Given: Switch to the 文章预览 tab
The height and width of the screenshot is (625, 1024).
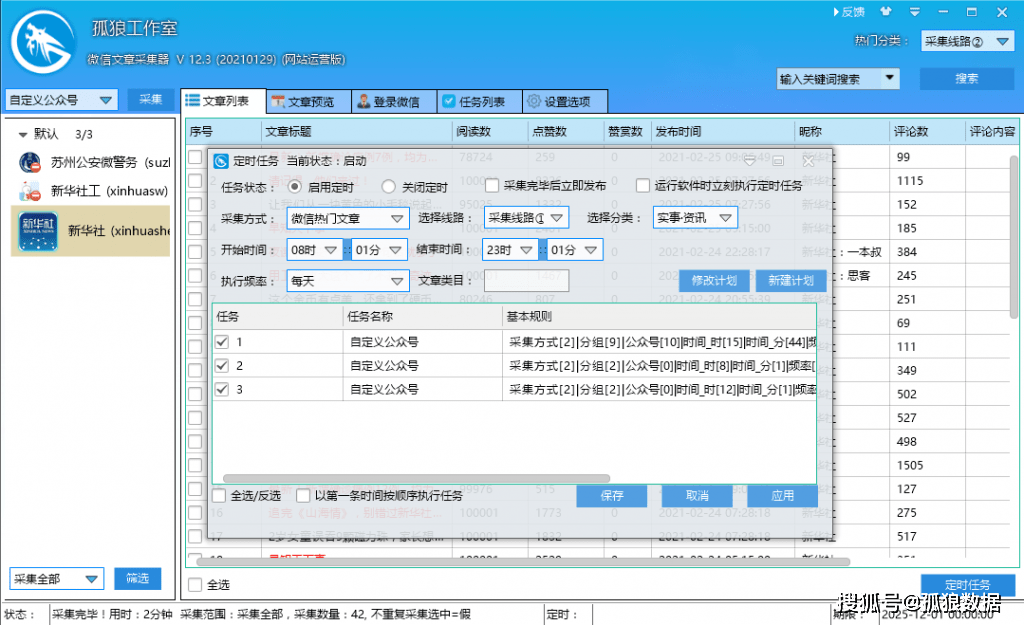Looking at the screenshot, I should 309,101.
